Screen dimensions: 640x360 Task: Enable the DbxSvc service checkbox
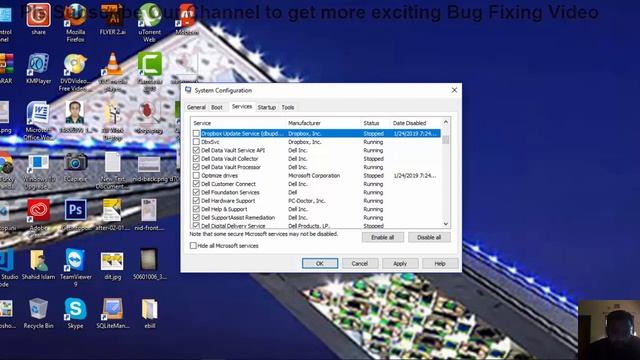point(196,142)
